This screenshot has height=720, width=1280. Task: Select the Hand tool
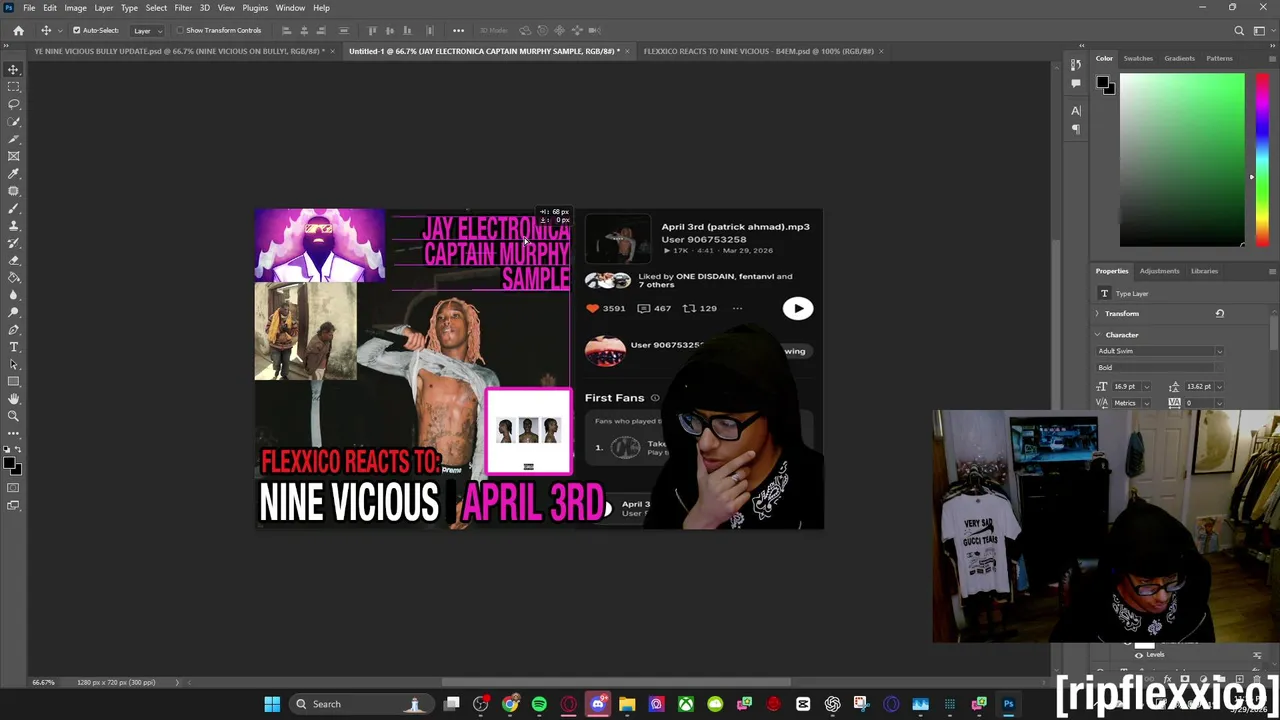pyautogui.click(x=14, y=398)
